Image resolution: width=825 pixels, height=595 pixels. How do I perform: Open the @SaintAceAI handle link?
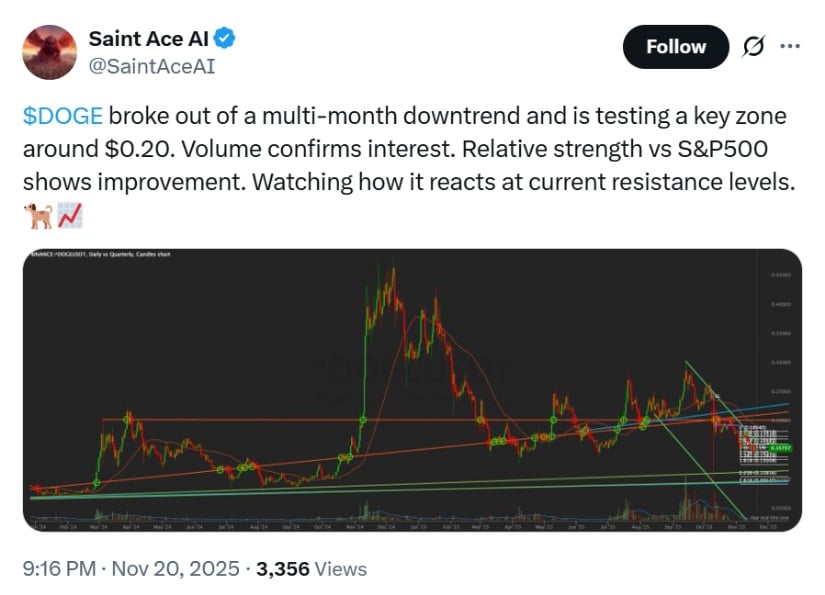tap(152, 67)
